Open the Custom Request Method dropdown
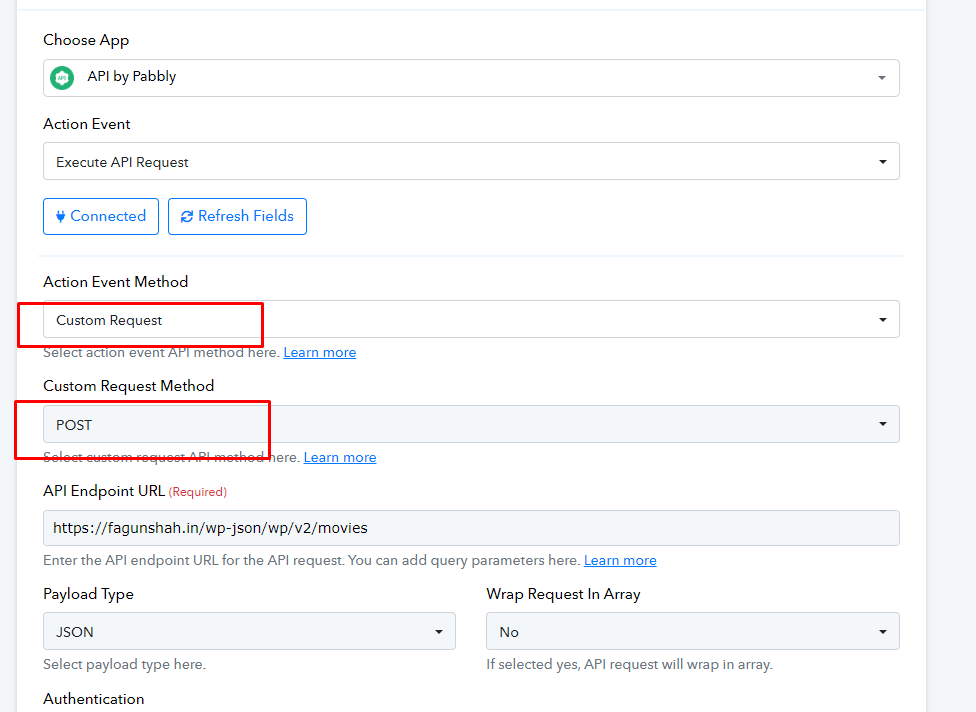The image size is (976, 712). tap(471, 424)
